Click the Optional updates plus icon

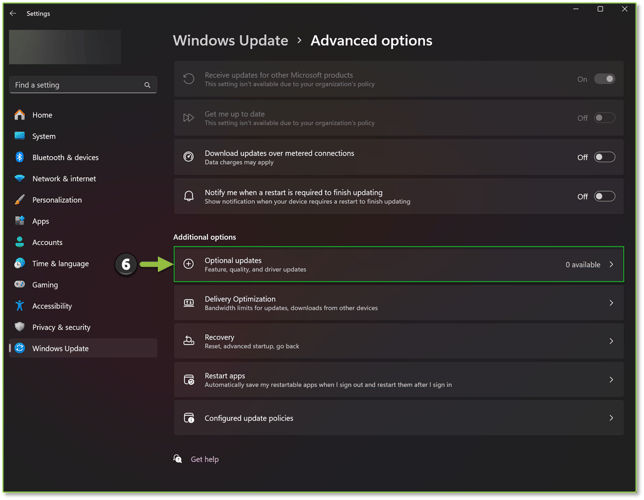point(189,264)
